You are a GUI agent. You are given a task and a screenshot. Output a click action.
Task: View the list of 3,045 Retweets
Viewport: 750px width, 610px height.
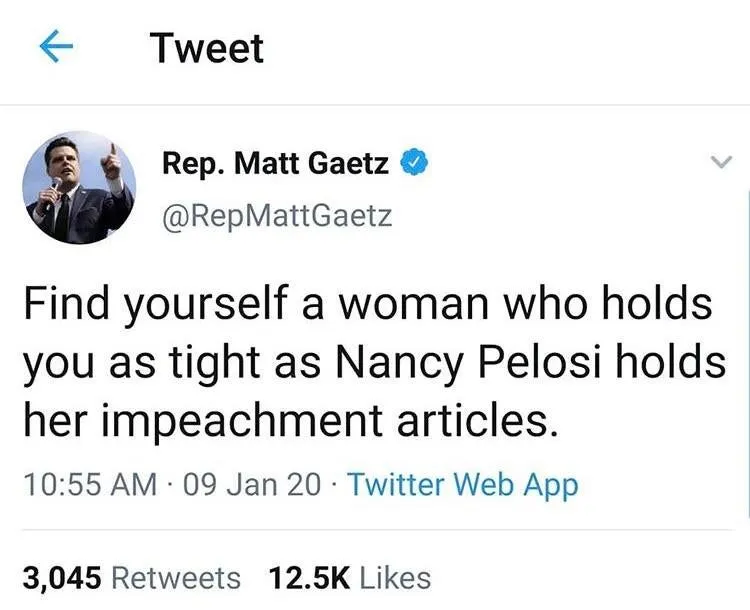pos(131,577)
